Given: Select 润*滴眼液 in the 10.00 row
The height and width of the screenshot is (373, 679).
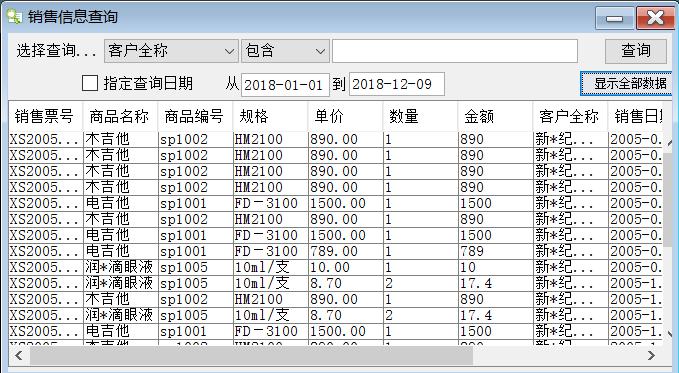Looking at the screenshot, I should tap(120, 267).
